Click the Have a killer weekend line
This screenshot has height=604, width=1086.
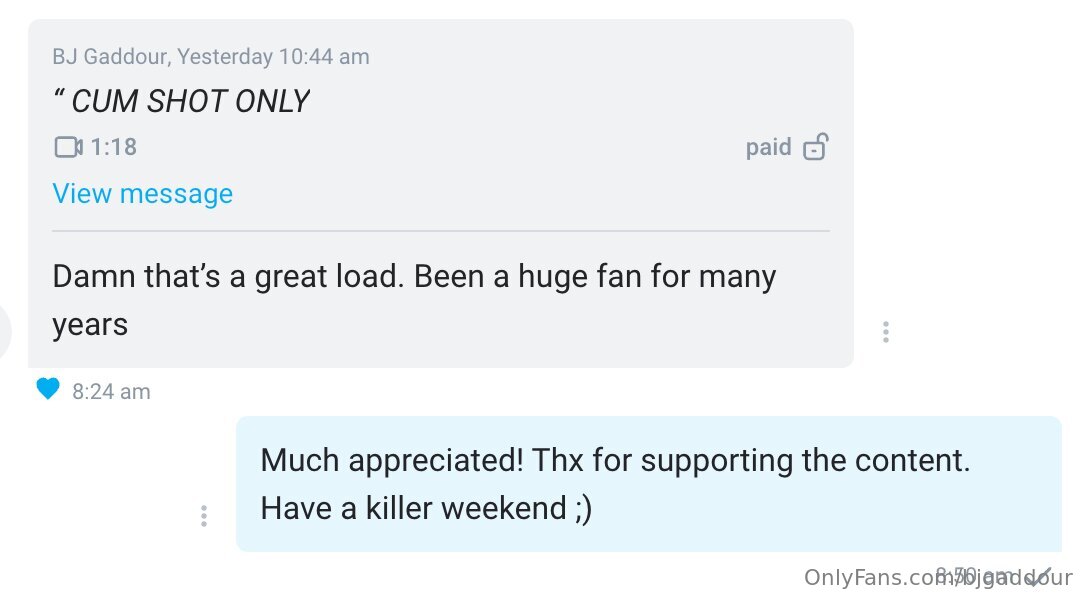point(426,508)
